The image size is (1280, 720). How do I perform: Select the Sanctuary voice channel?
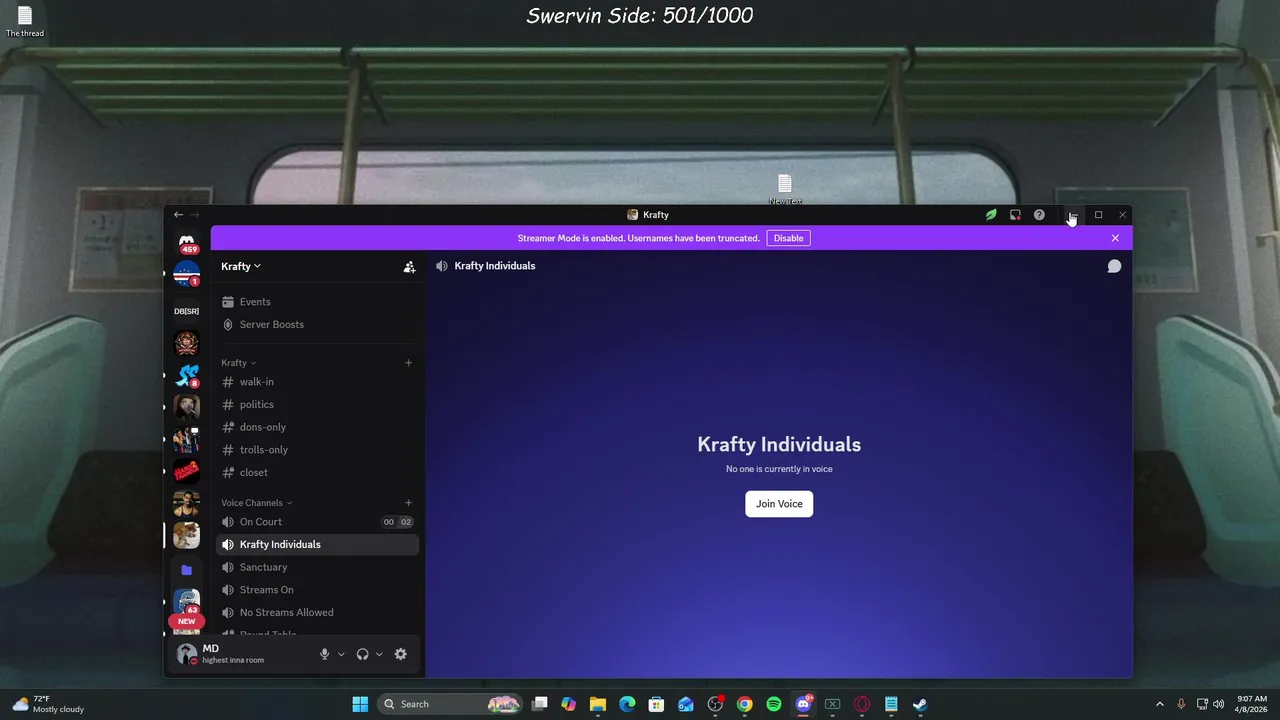(317, 567)
